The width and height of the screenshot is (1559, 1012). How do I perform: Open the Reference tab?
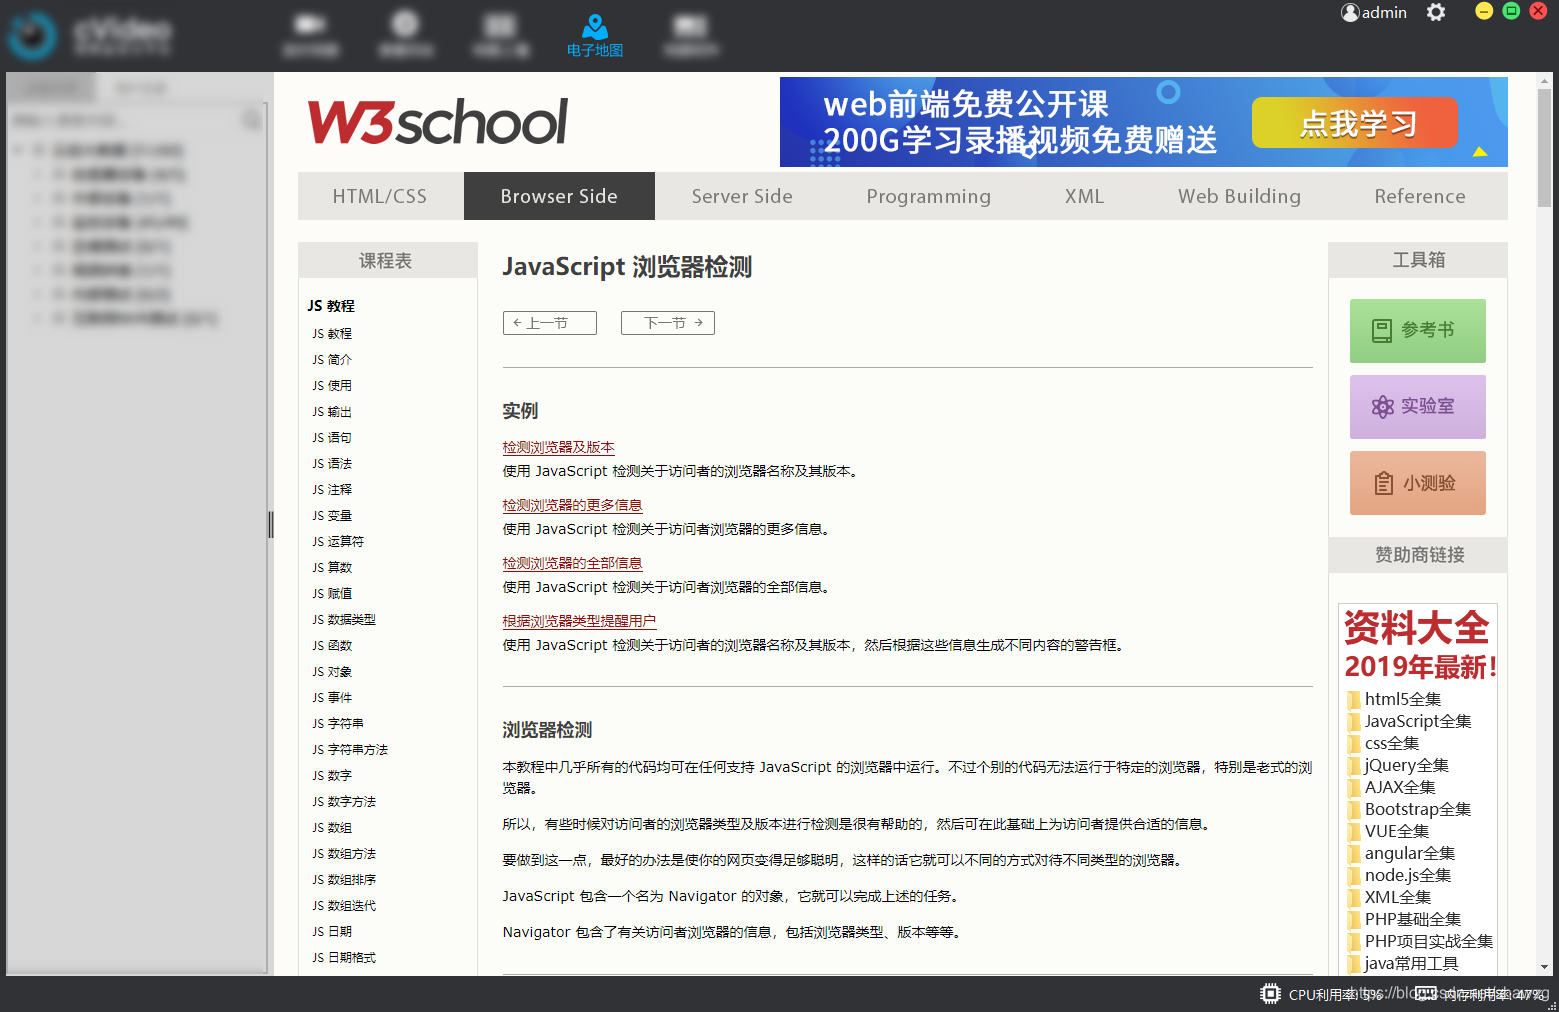click(x=1420, y=196)
